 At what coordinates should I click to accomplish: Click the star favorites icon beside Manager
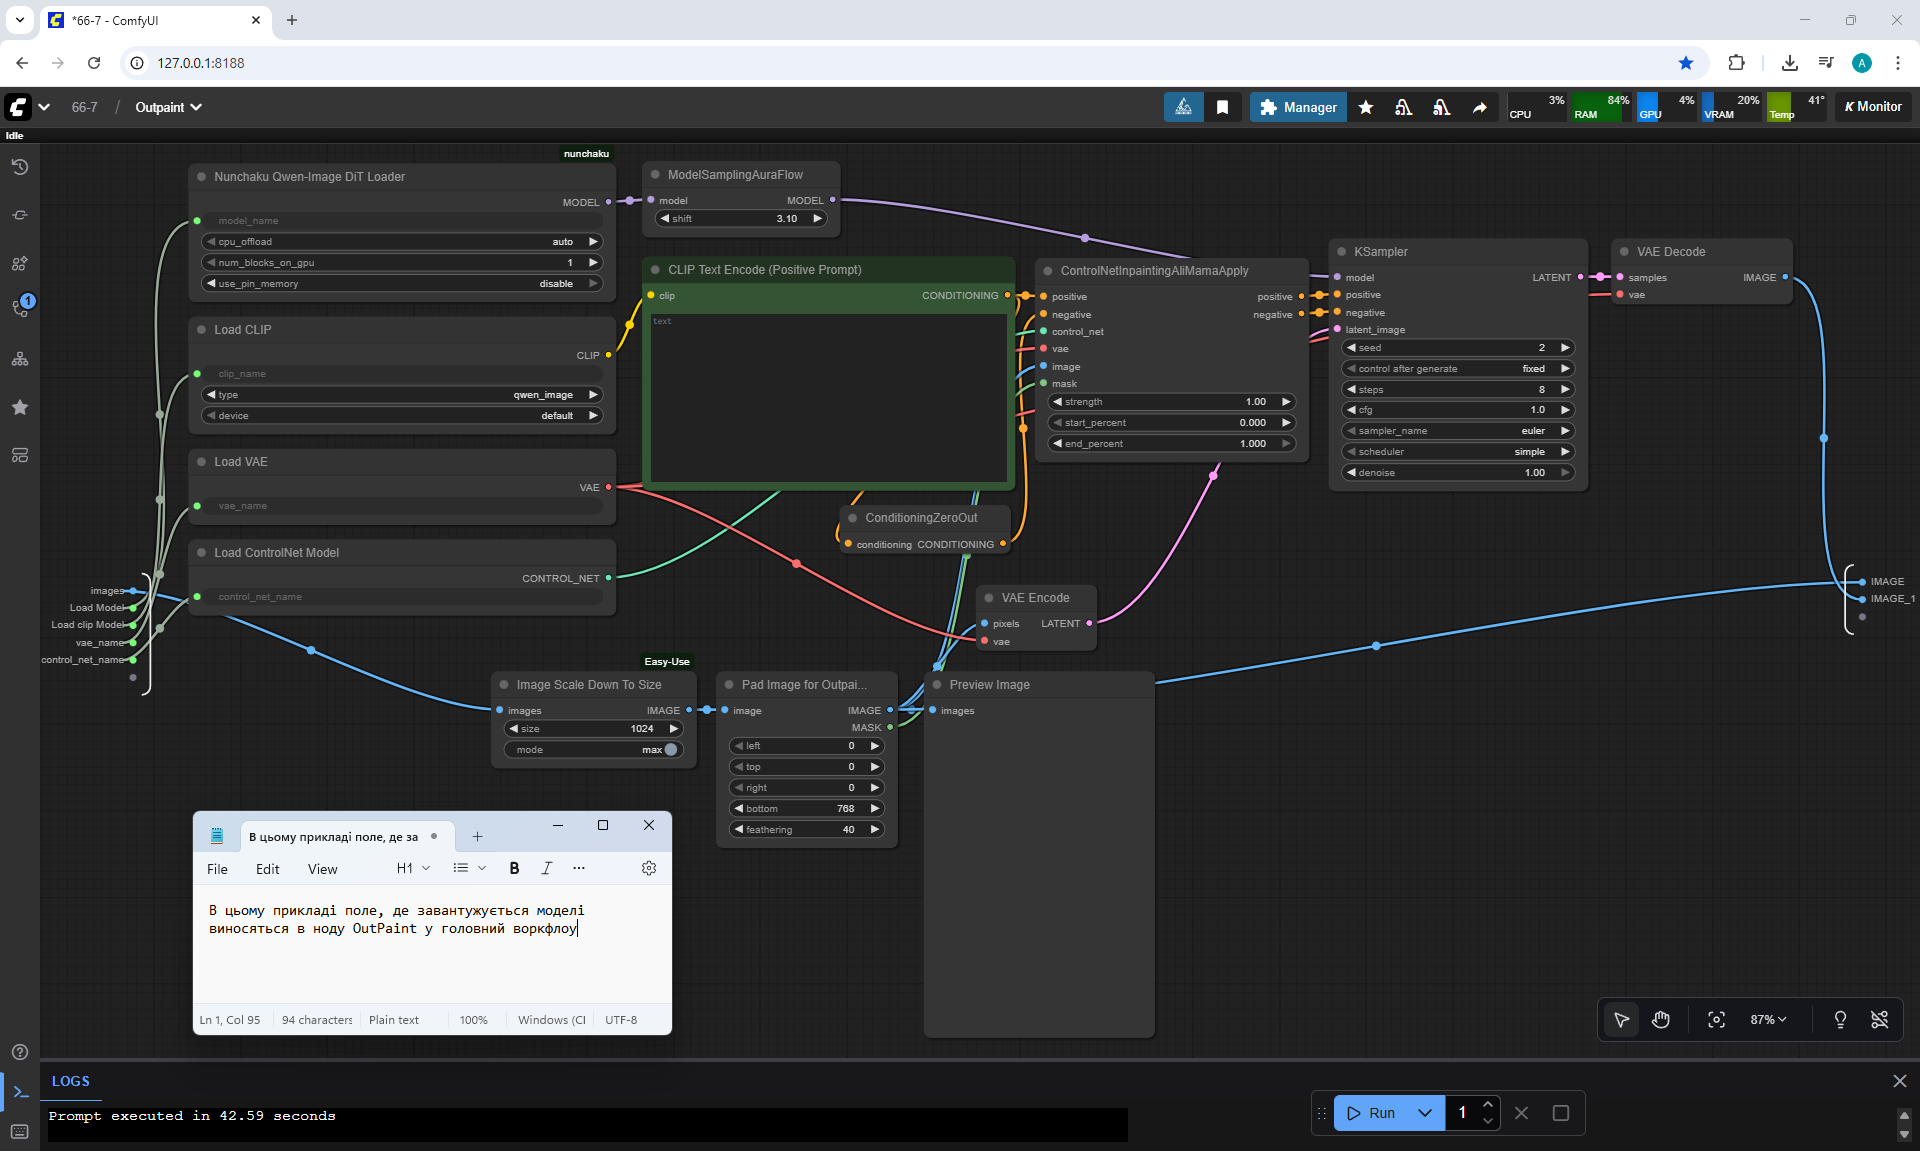1366,107
